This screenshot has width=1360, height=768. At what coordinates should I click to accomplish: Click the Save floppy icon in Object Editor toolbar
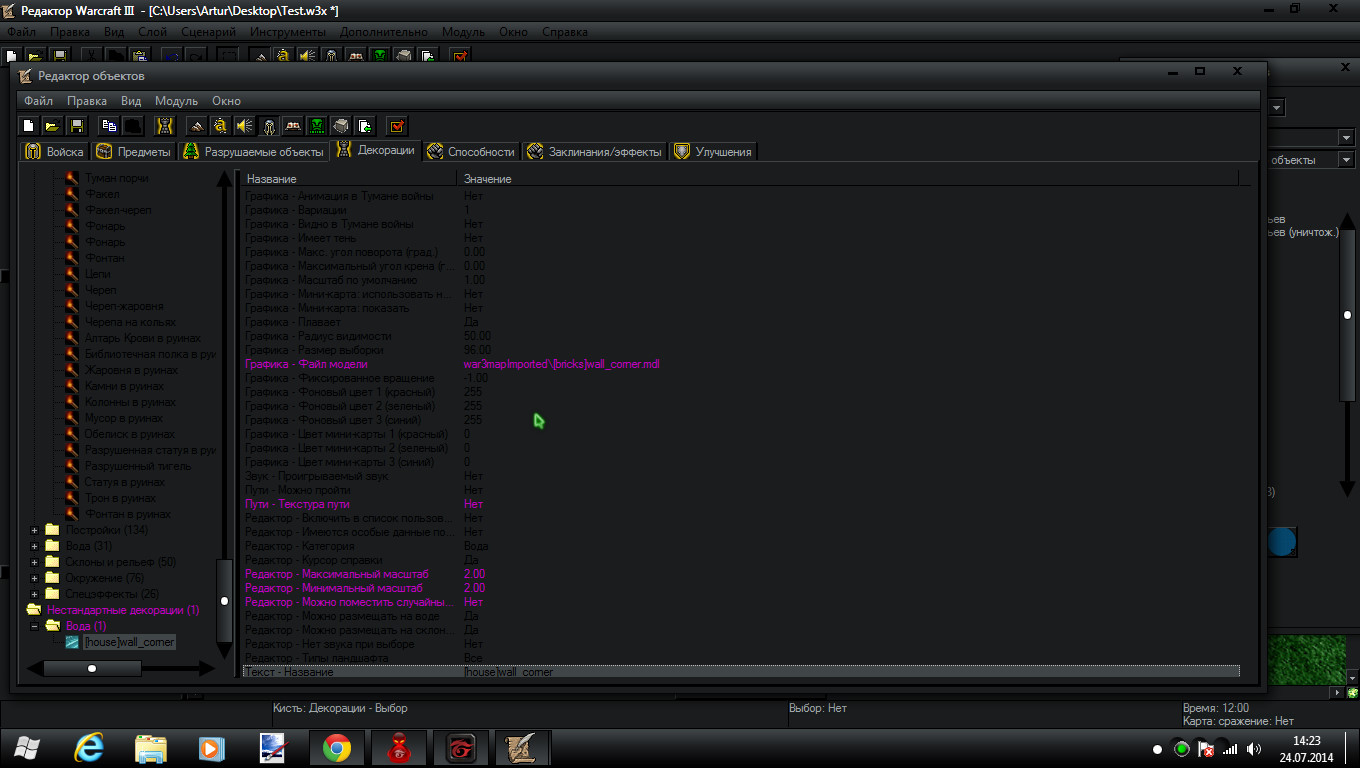tap(76, 126)
